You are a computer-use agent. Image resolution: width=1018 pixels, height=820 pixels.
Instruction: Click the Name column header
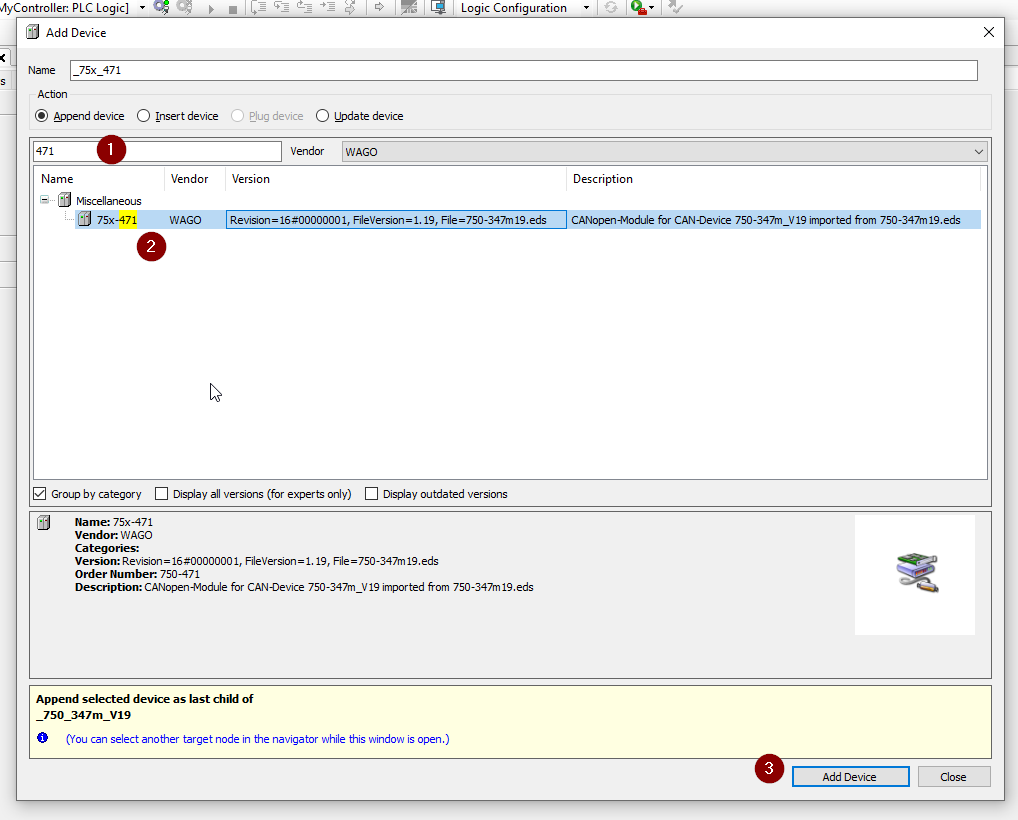(99, 179)
